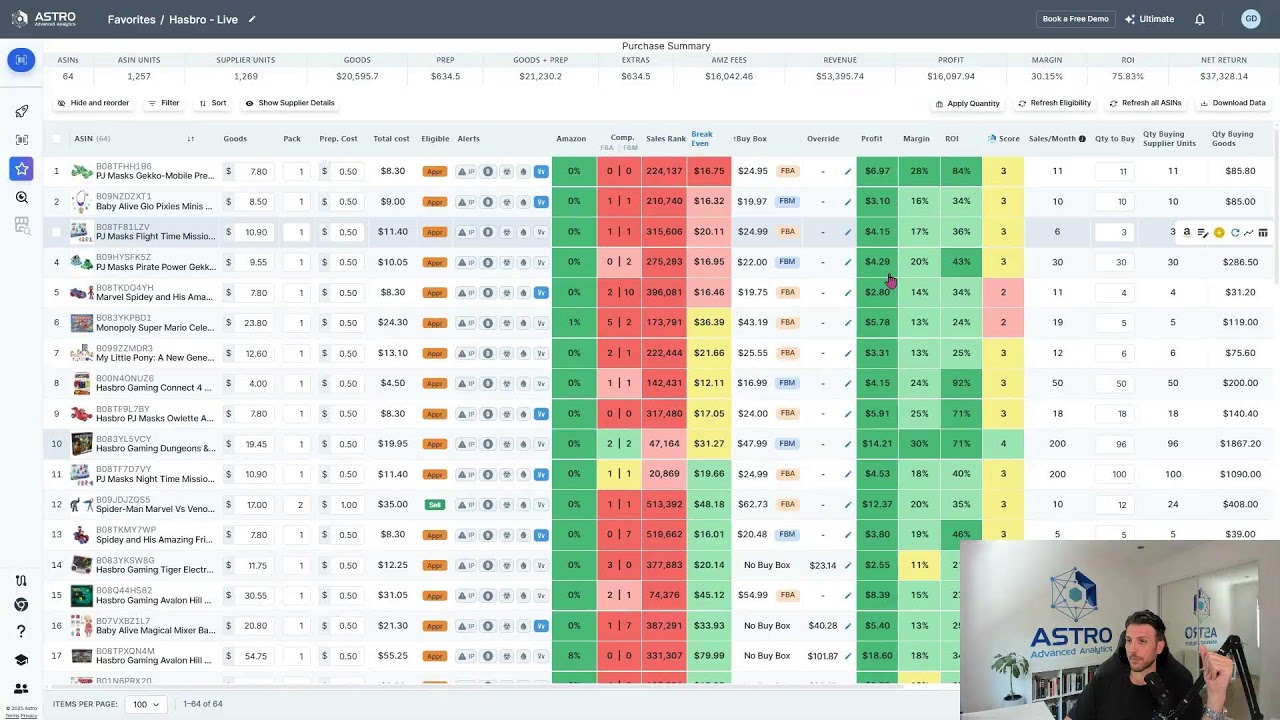Click the horizontal table scrollbar
Image resolution: width=1280 pixels, height=720 pixels.
click(x=480, y=687)
